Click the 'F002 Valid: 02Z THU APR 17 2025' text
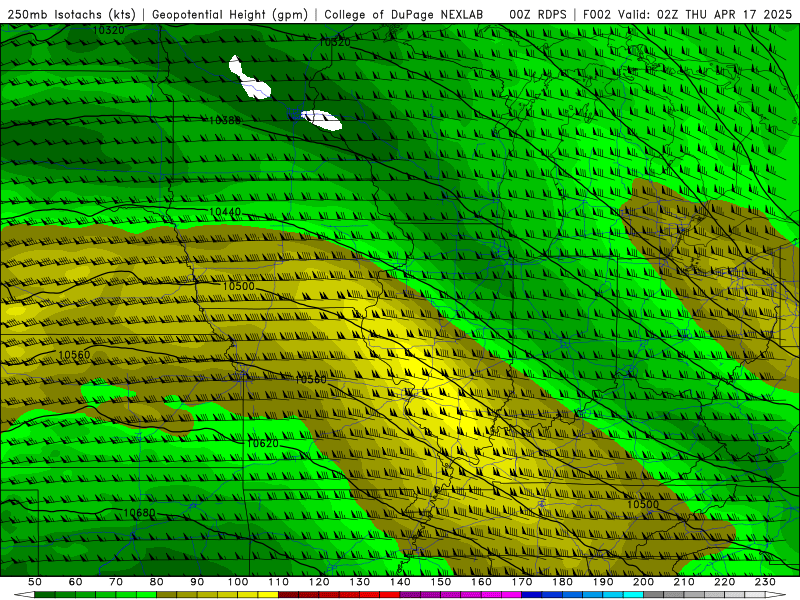 (687, 14)
